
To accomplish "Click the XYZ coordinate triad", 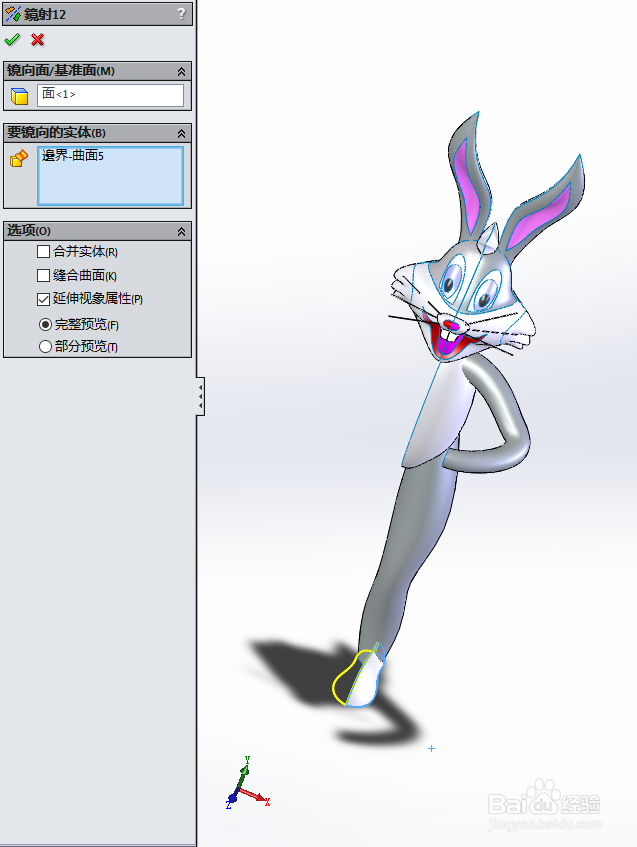I will (246, 783).
